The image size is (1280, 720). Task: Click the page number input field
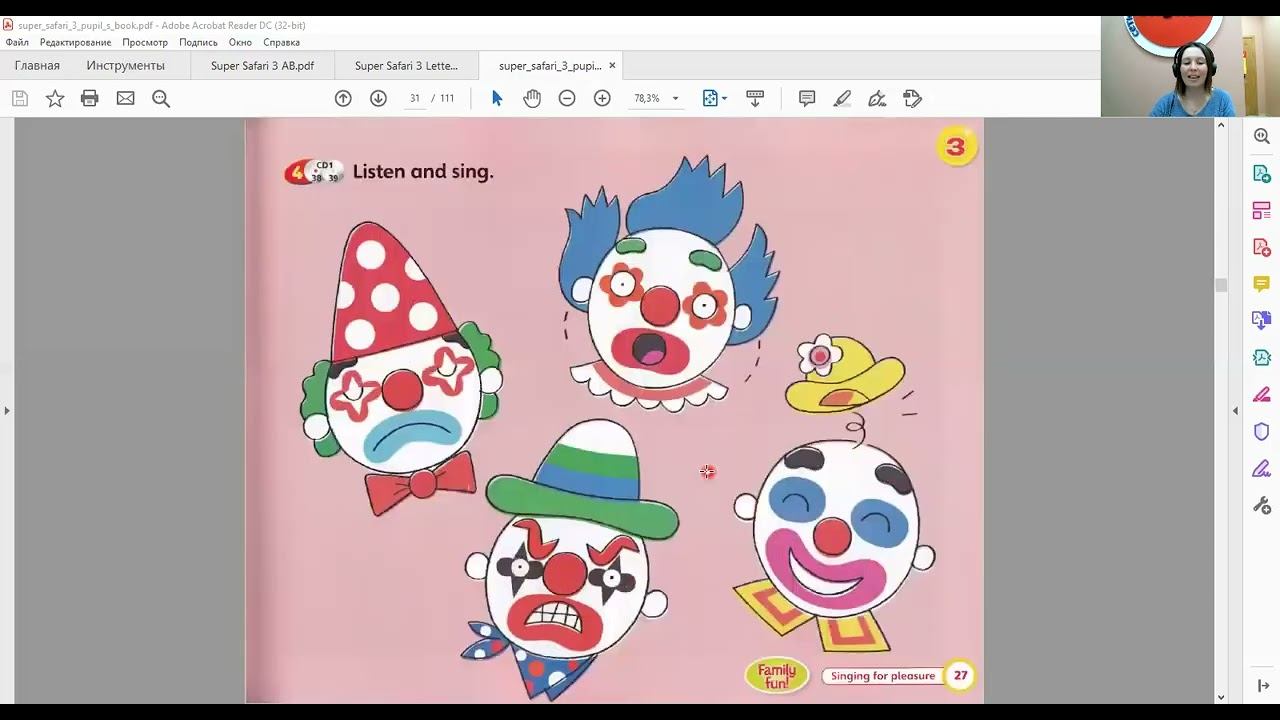(414, 98)
